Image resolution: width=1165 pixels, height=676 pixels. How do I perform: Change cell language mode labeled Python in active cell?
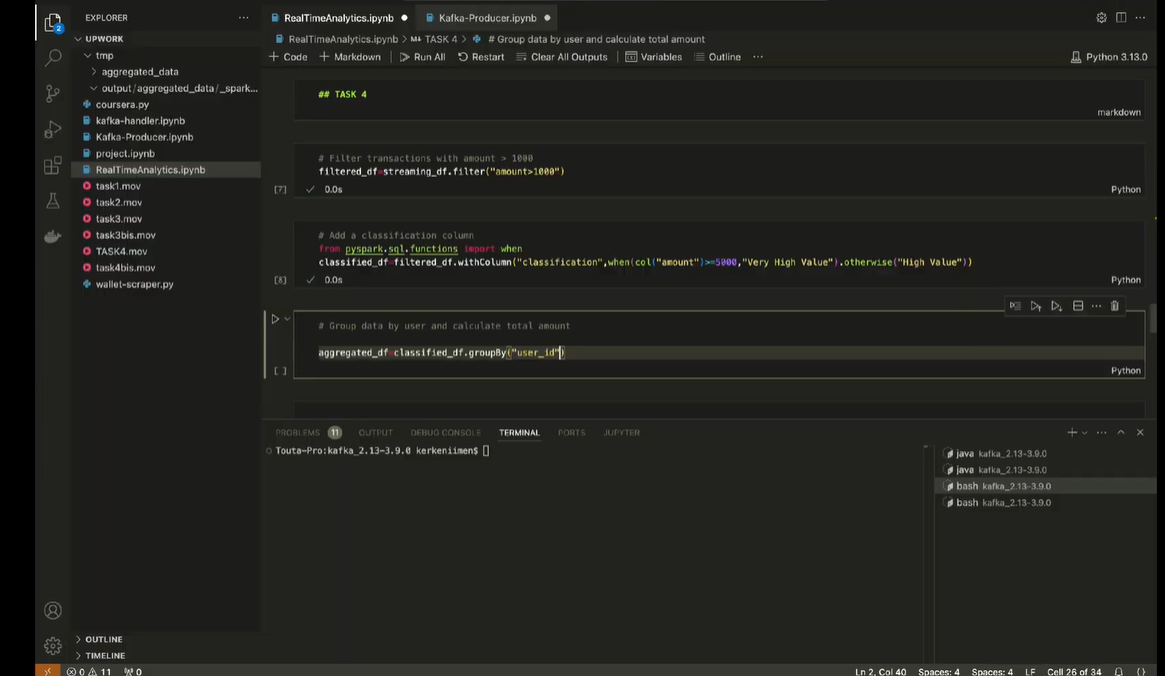tap(1126, 371)
